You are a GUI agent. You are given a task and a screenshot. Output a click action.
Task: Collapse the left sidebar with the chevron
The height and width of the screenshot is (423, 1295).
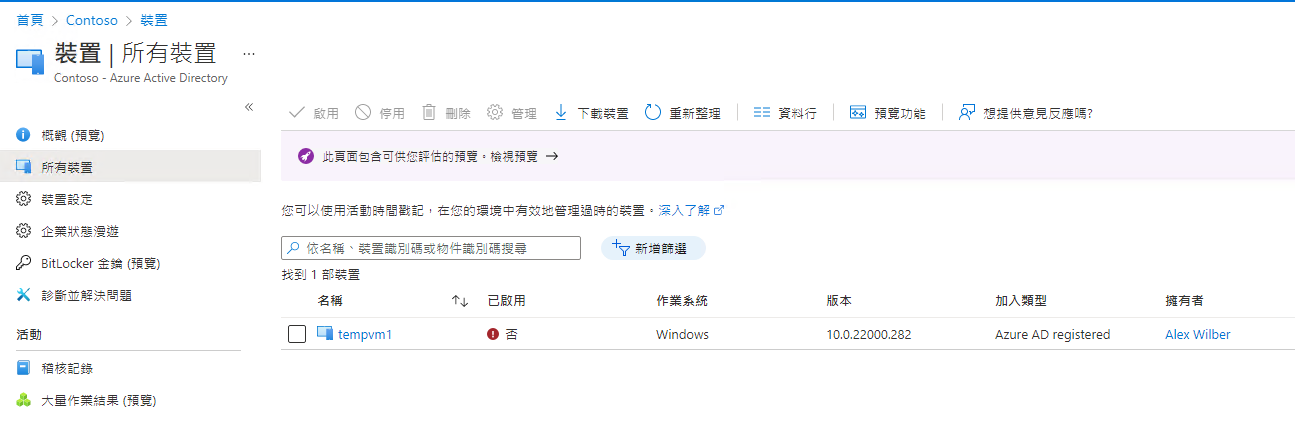pos(249,107)
